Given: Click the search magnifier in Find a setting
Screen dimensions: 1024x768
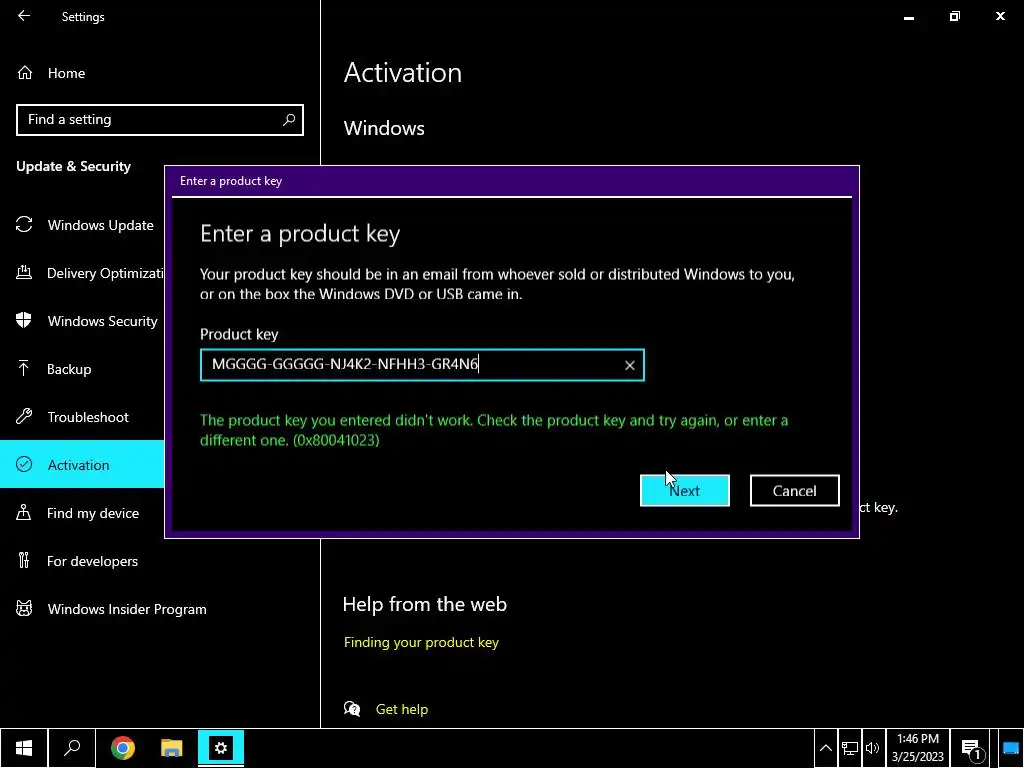Looking at the screenshot, I should click(289, 120).
